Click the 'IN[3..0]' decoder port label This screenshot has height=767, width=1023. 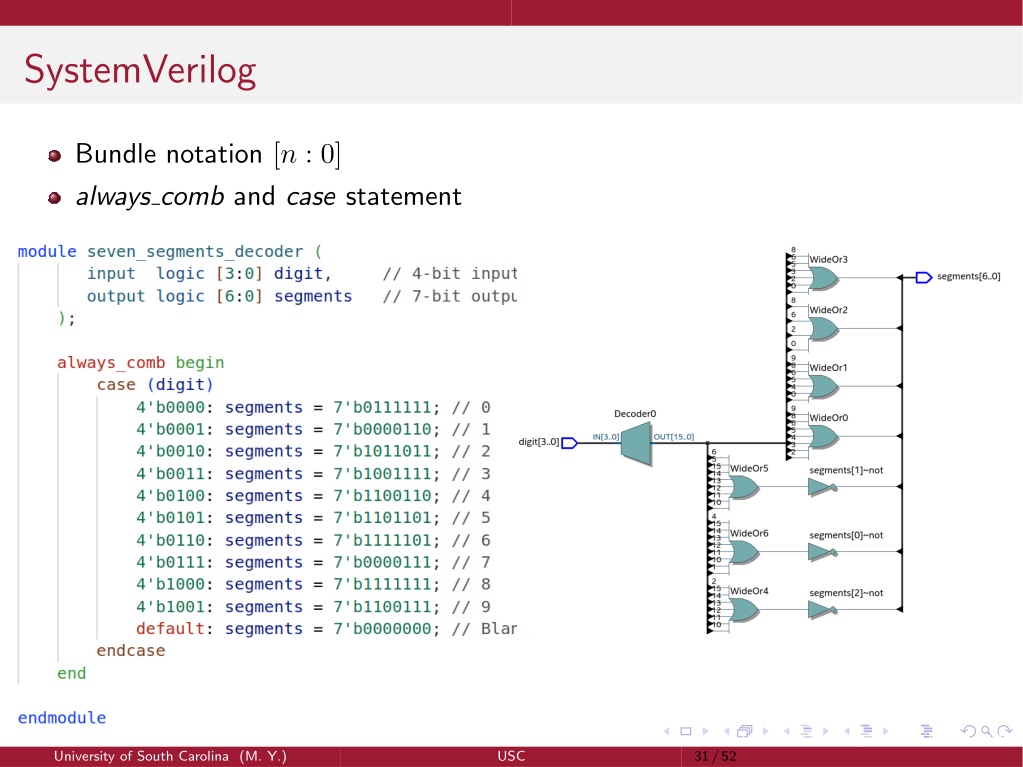pos(605,437)
